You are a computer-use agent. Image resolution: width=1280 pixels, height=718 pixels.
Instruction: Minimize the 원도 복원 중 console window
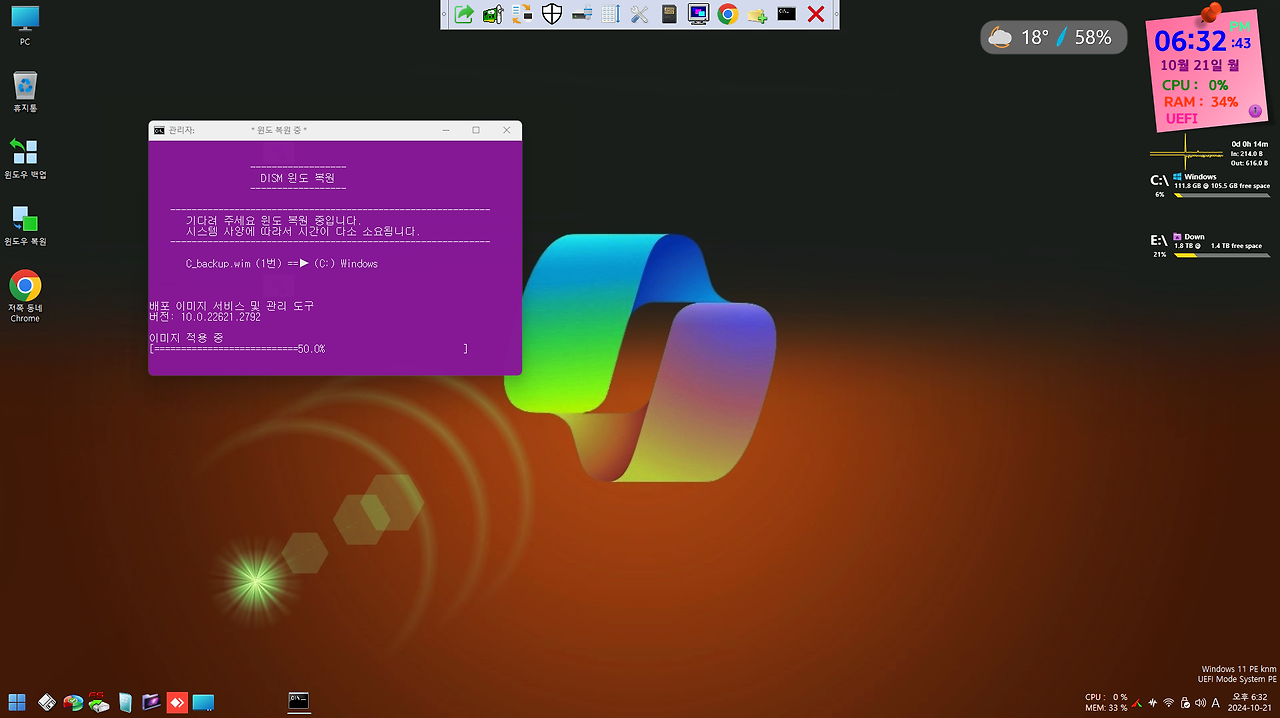(x=445, y=130)
